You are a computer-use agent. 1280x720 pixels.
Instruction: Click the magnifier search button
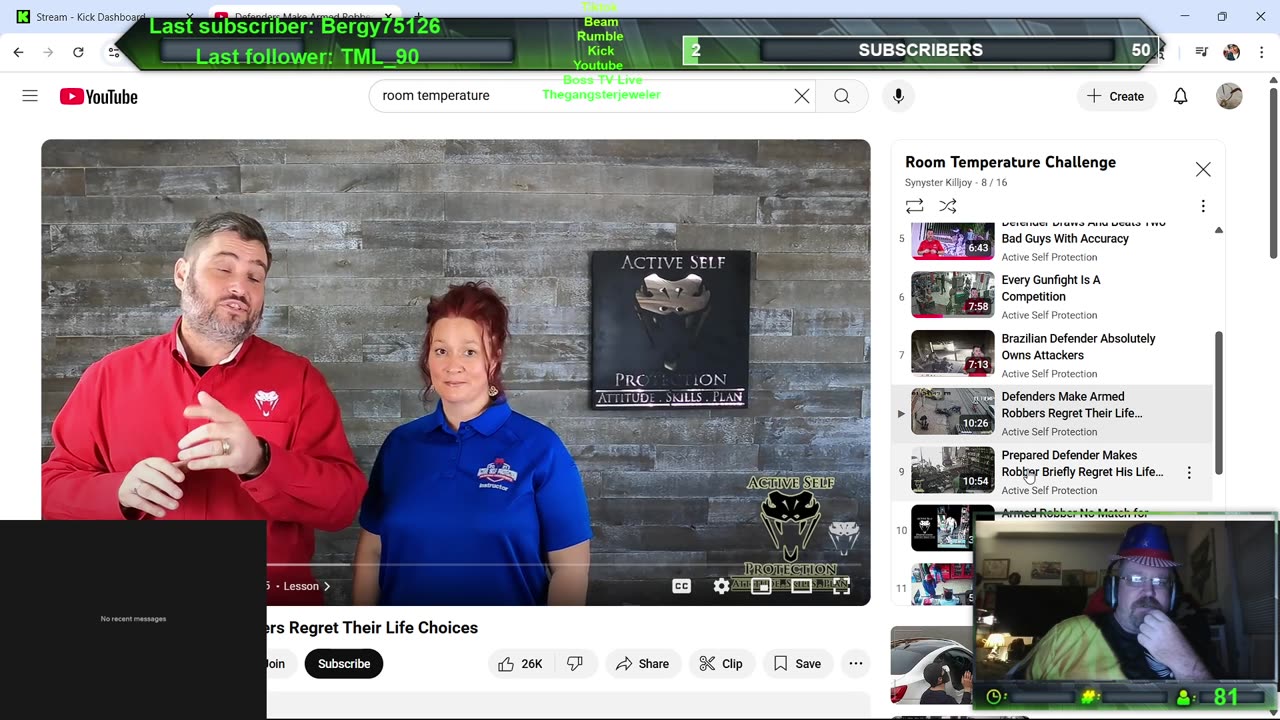coord(842,96)
